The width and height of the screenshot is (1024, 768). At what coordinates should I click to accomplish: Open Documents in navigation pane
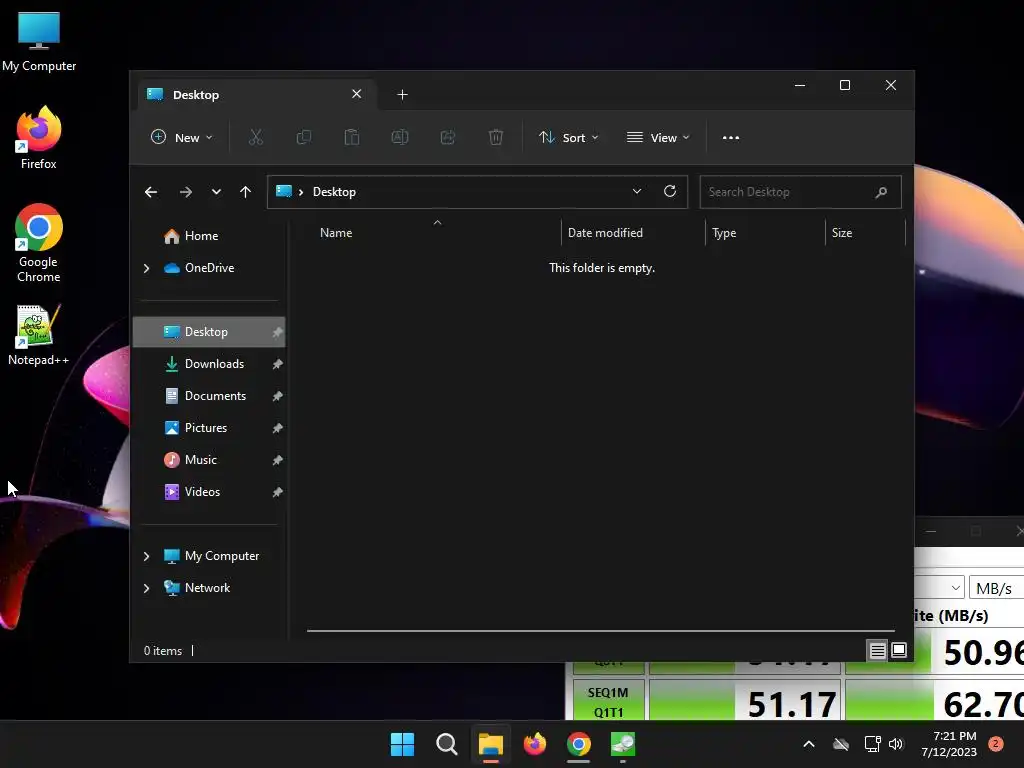click(x=209, y=396)
